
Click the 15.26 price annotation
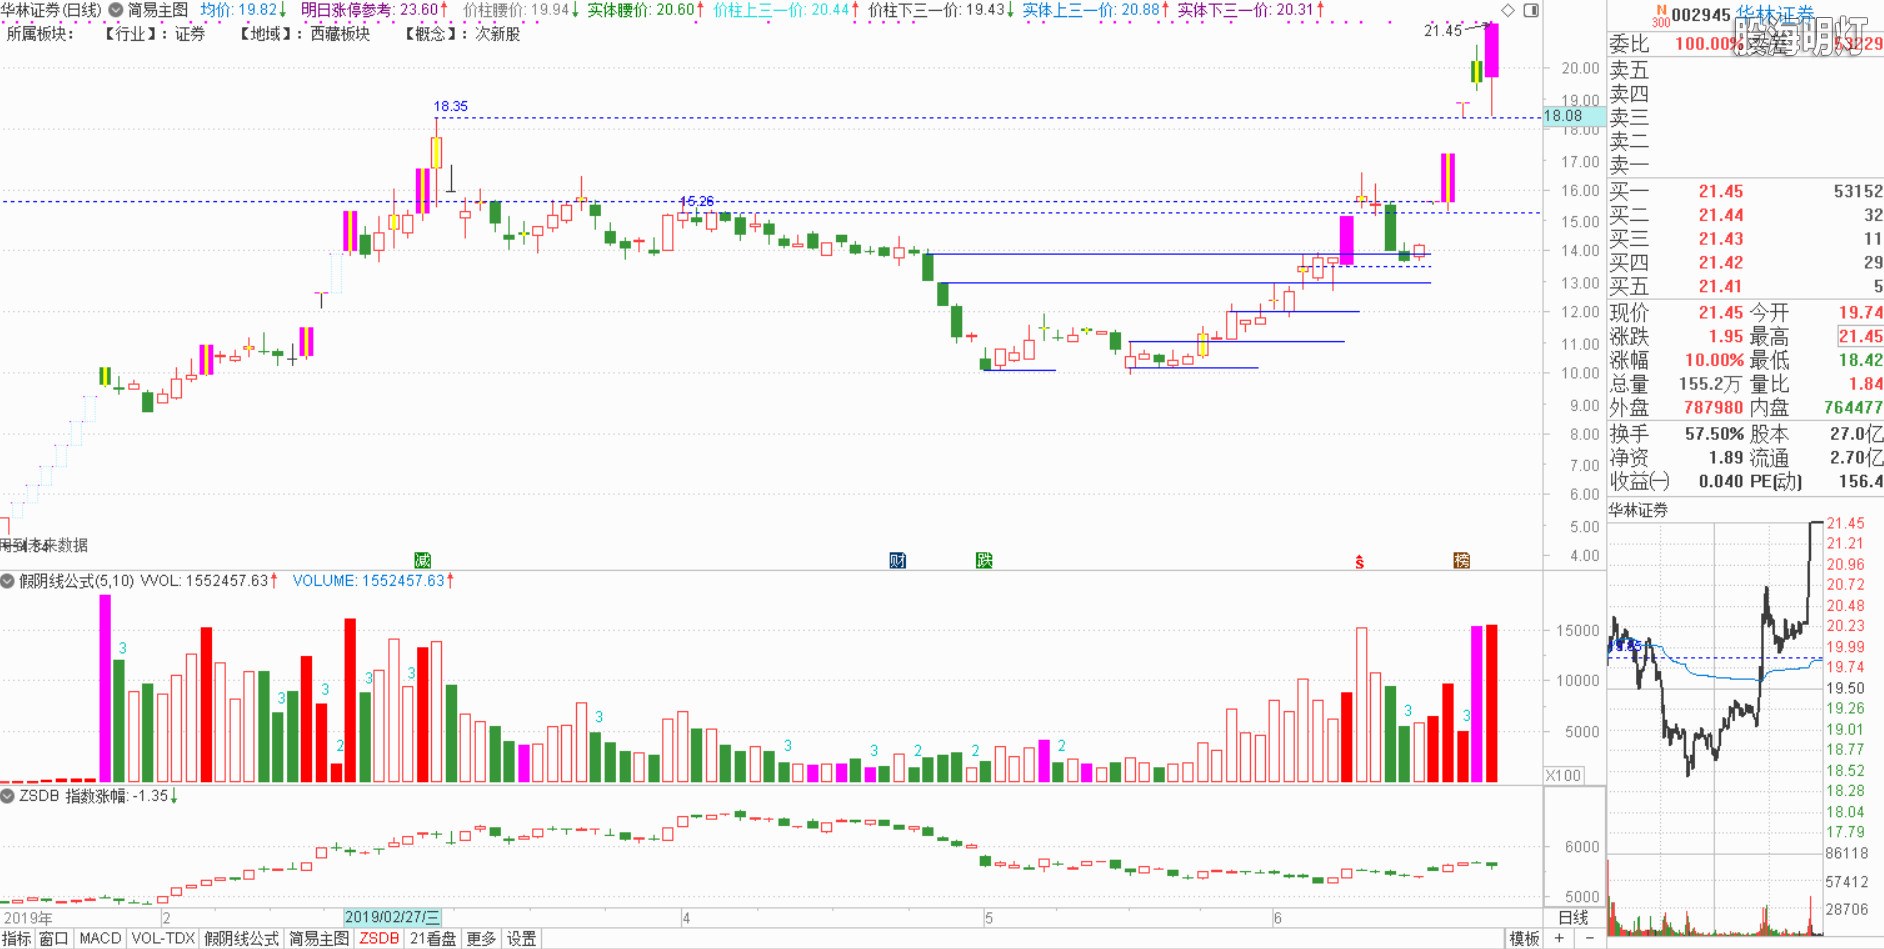coord(697,201)
